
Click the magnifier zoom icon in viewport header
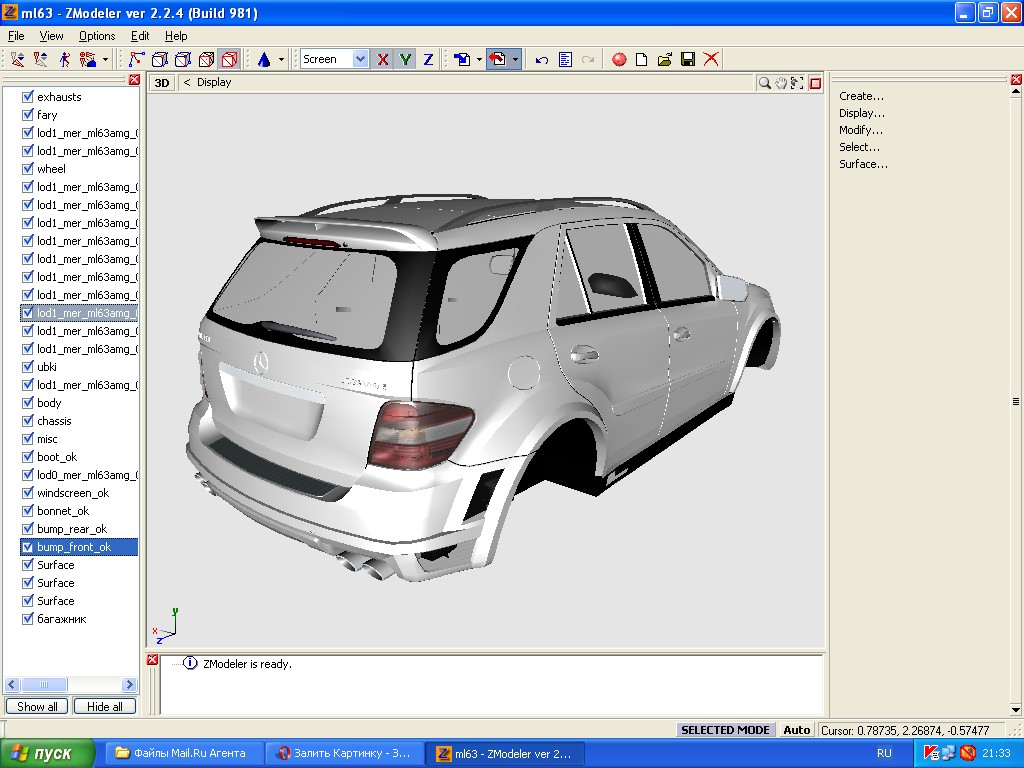764,83
